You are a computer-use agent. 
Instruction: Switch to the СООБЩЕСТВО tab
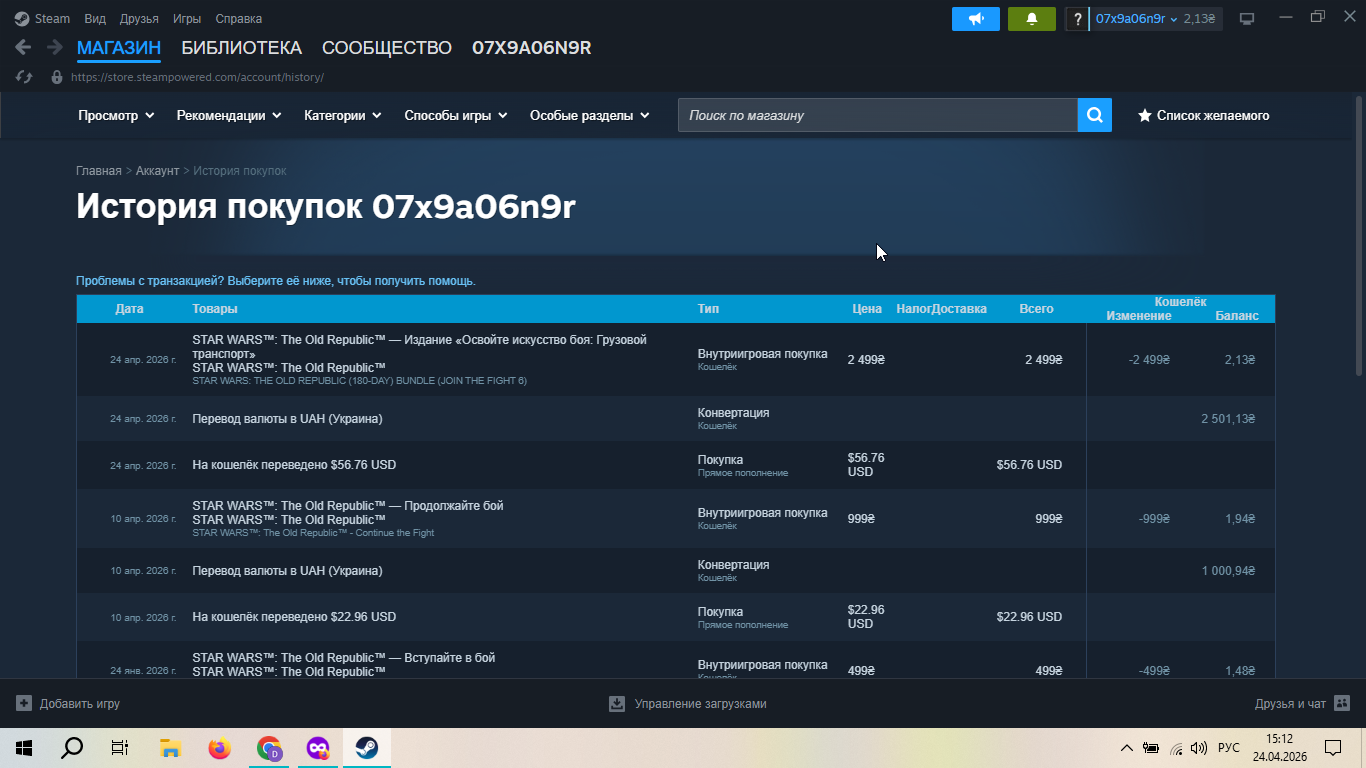pyautogui.click(x=387, y=48)
